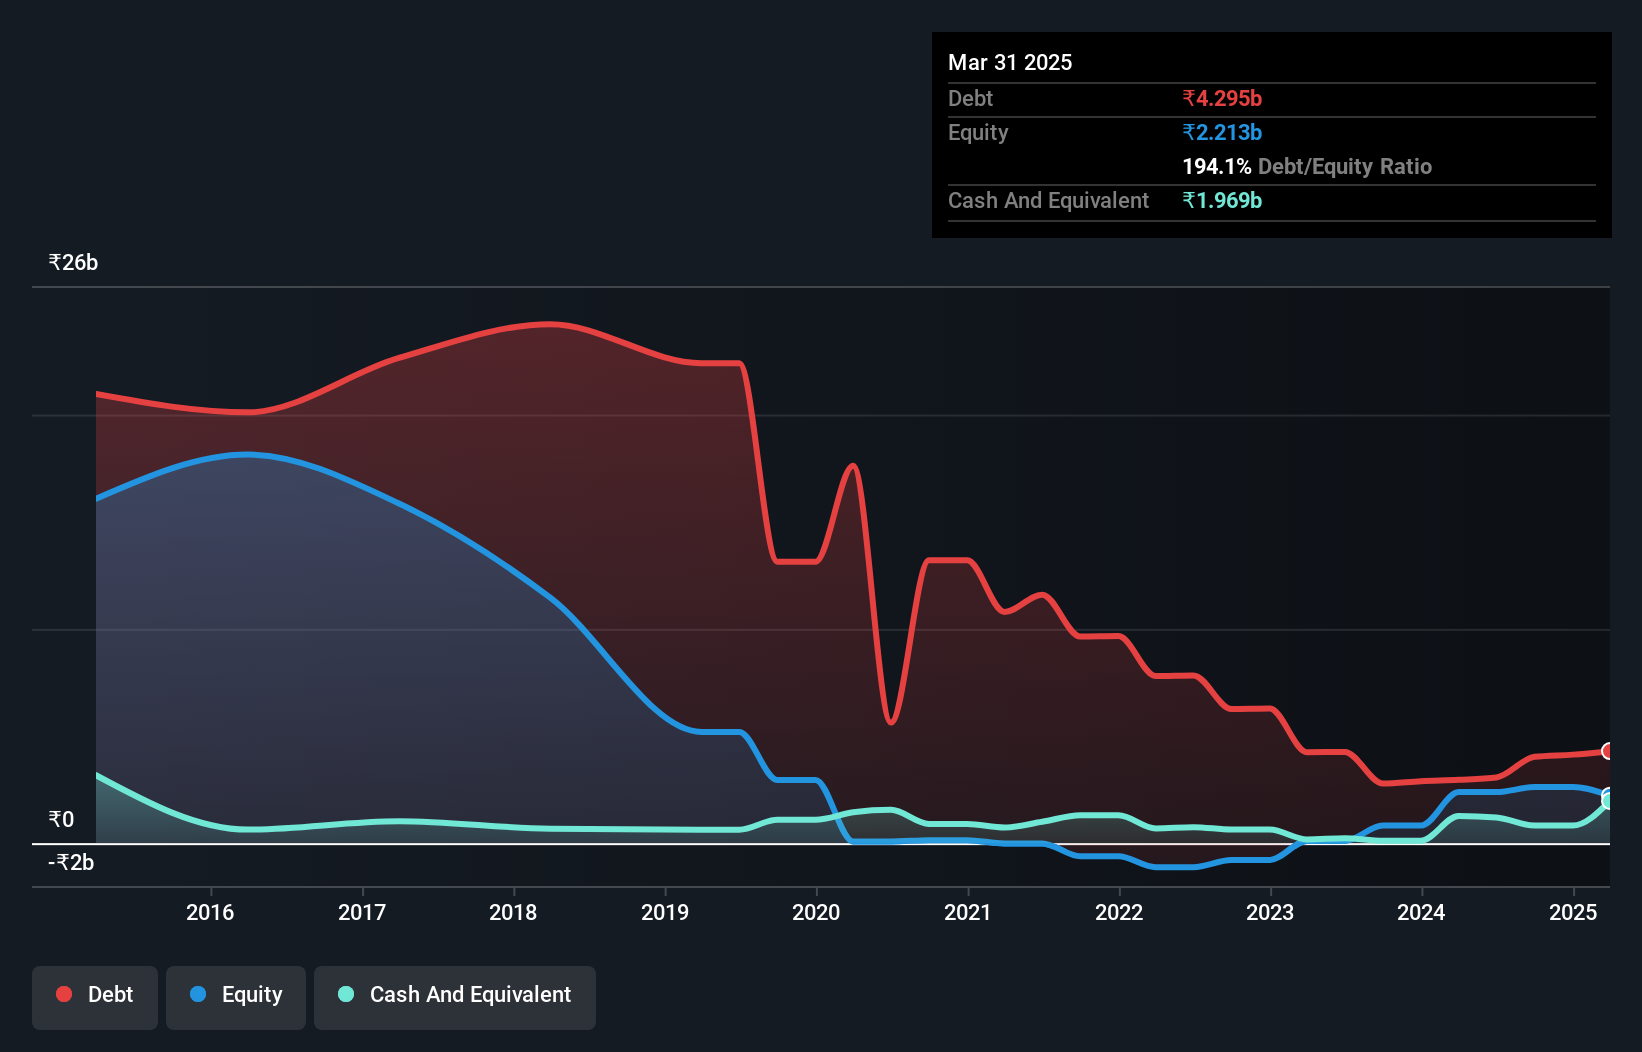Click the ₹2.213b Equity value link
Image resolution: width=1642 pixels, height=1052 pixels.
(1221, 132)
